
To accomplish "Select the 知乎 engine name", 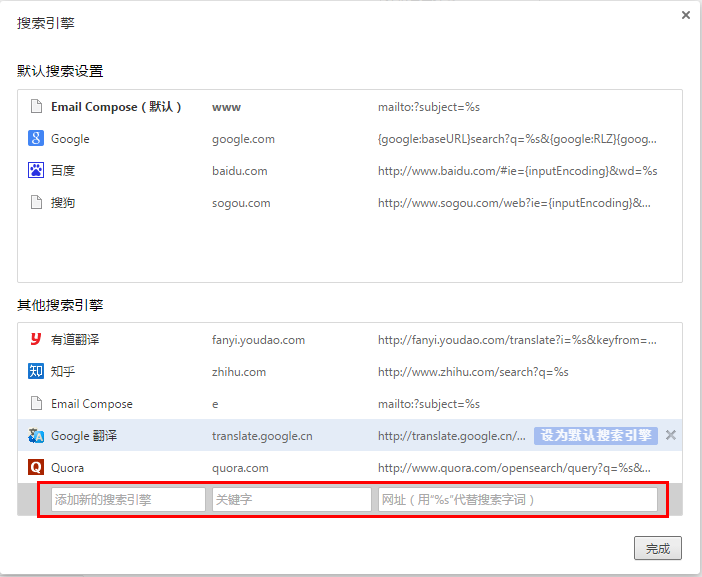I will 63,372.
